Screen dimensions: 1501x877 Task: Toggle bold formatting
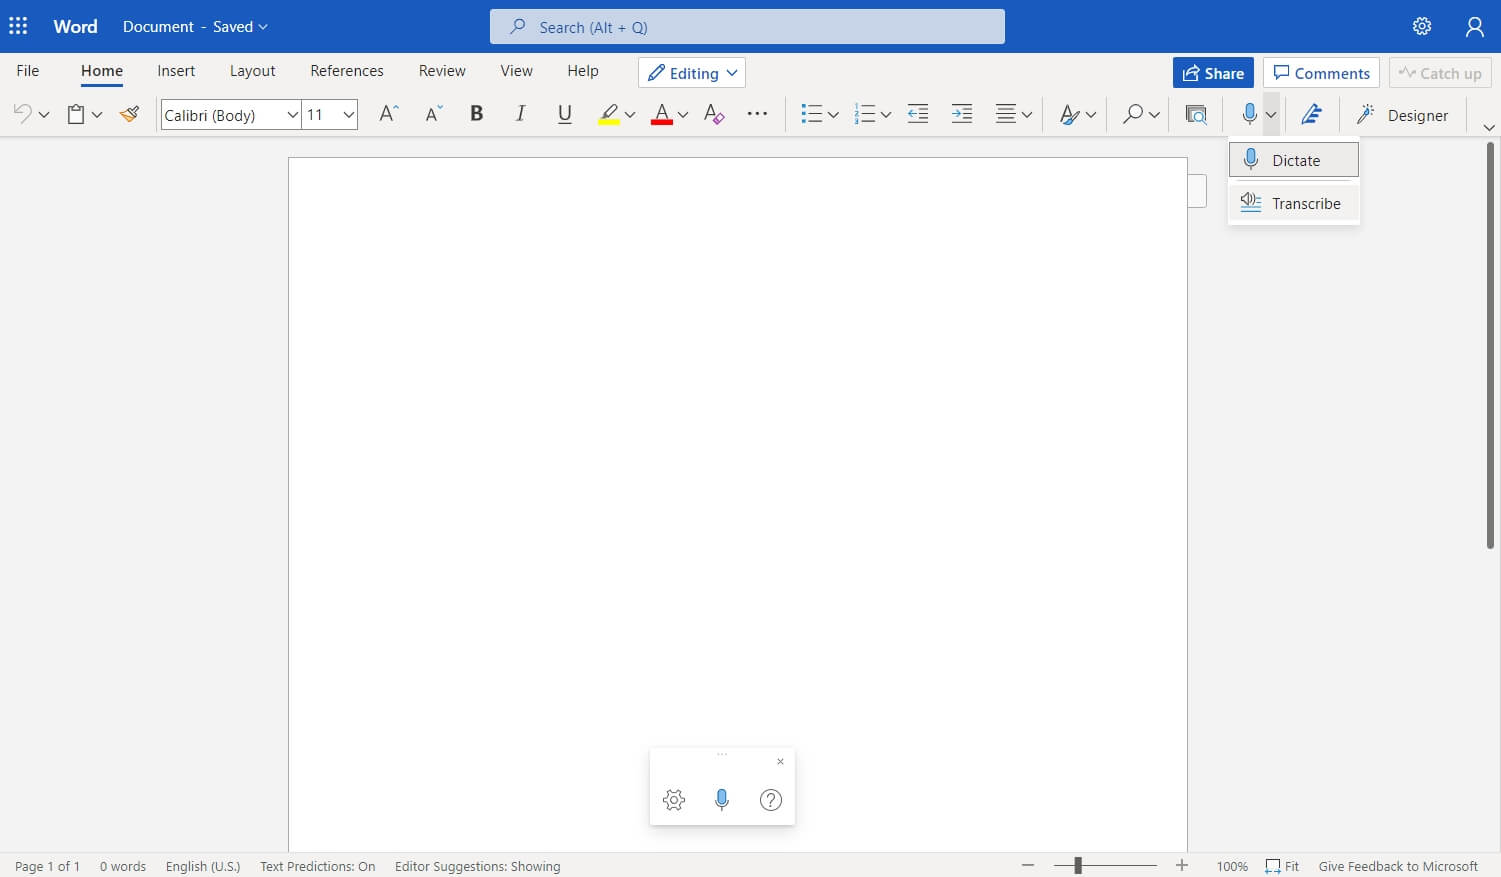coord(477,114)
